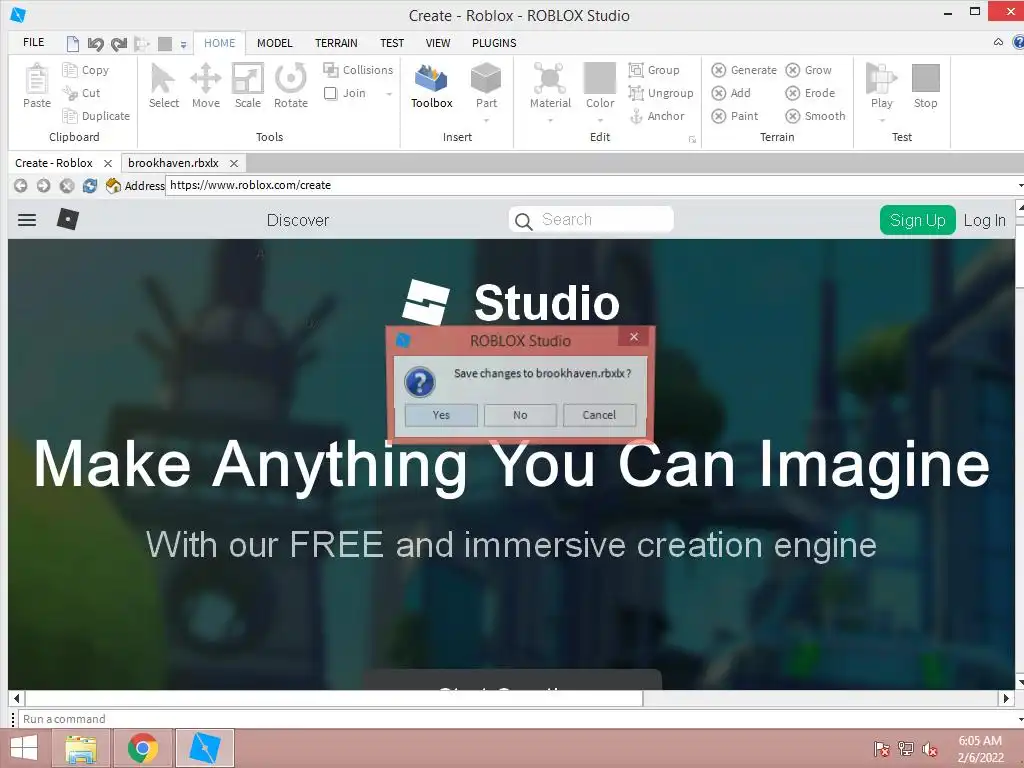The image size is (1024, 768).
Task: Open the Color swatch picker
Action: pyautogui.click(x=600, y=86)
